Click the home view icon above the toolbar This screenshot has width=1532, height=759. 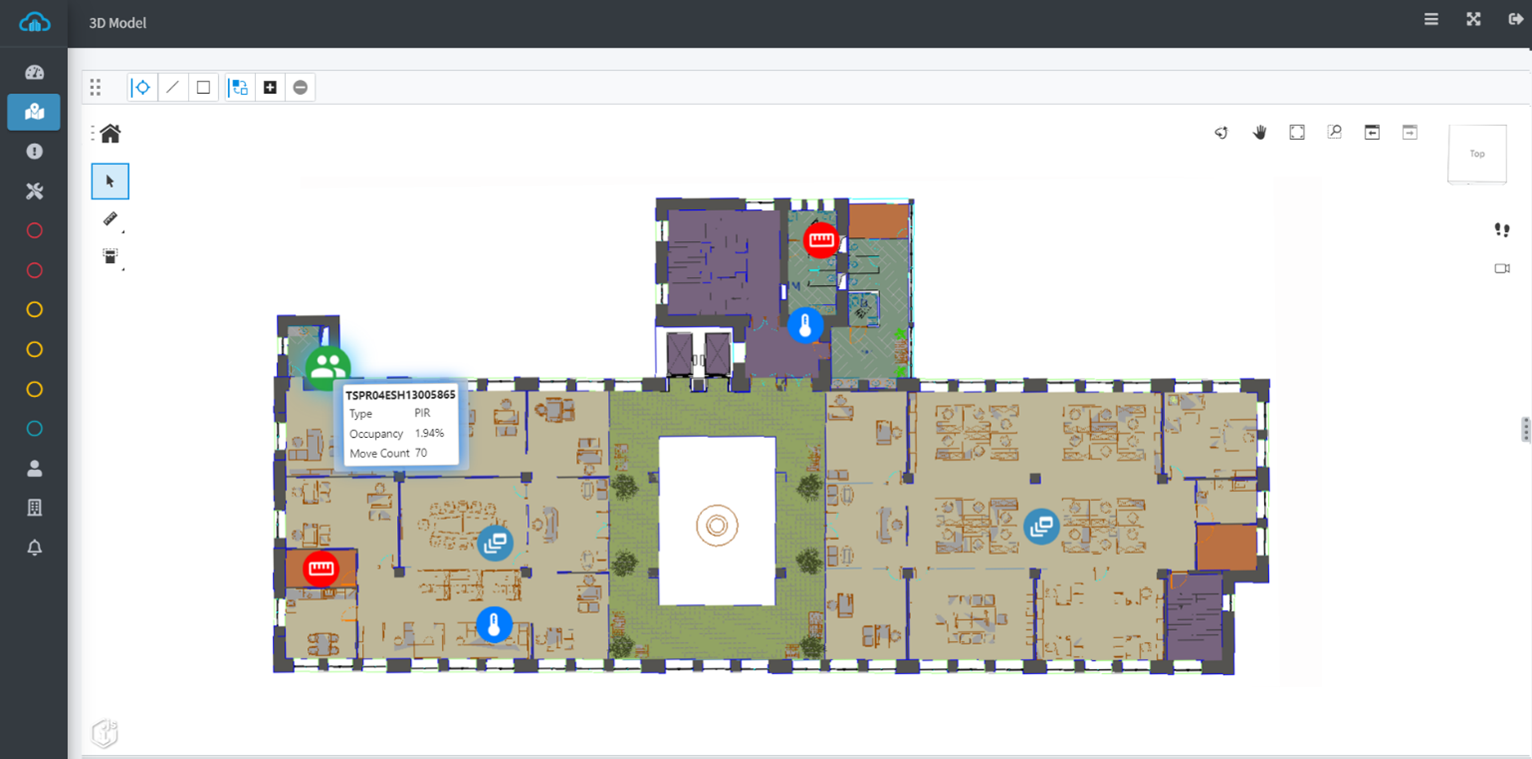[x=110, y=132]
